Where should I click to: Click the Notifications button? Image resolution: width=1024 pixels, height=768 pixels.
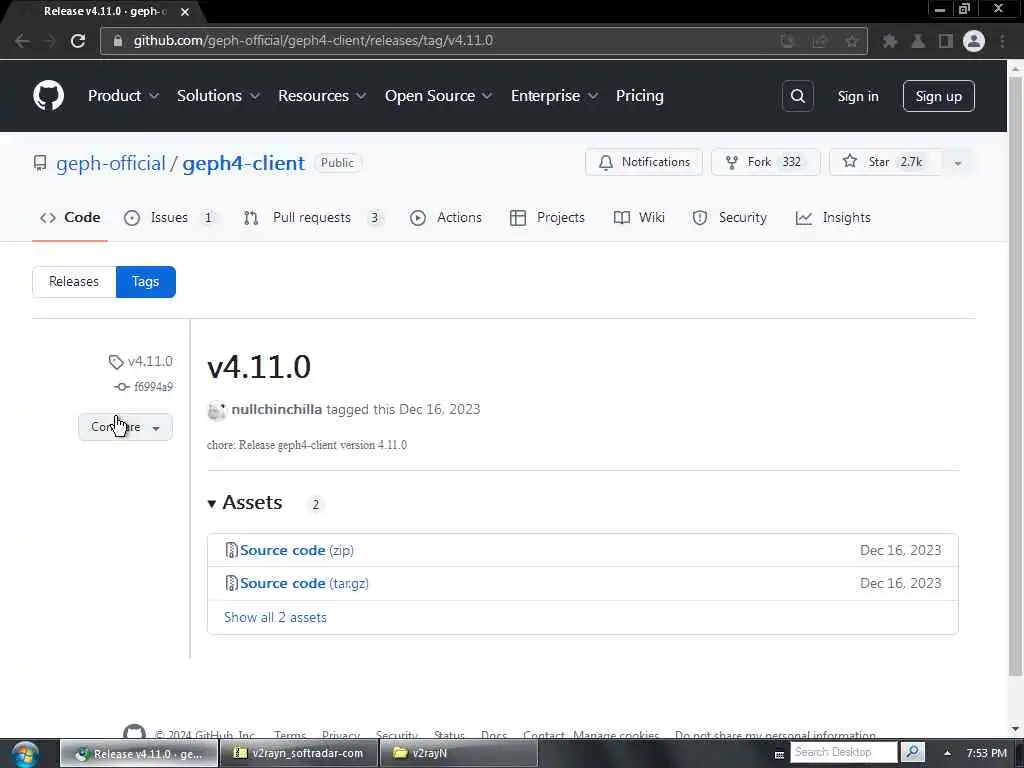click(x=644, y=162)
